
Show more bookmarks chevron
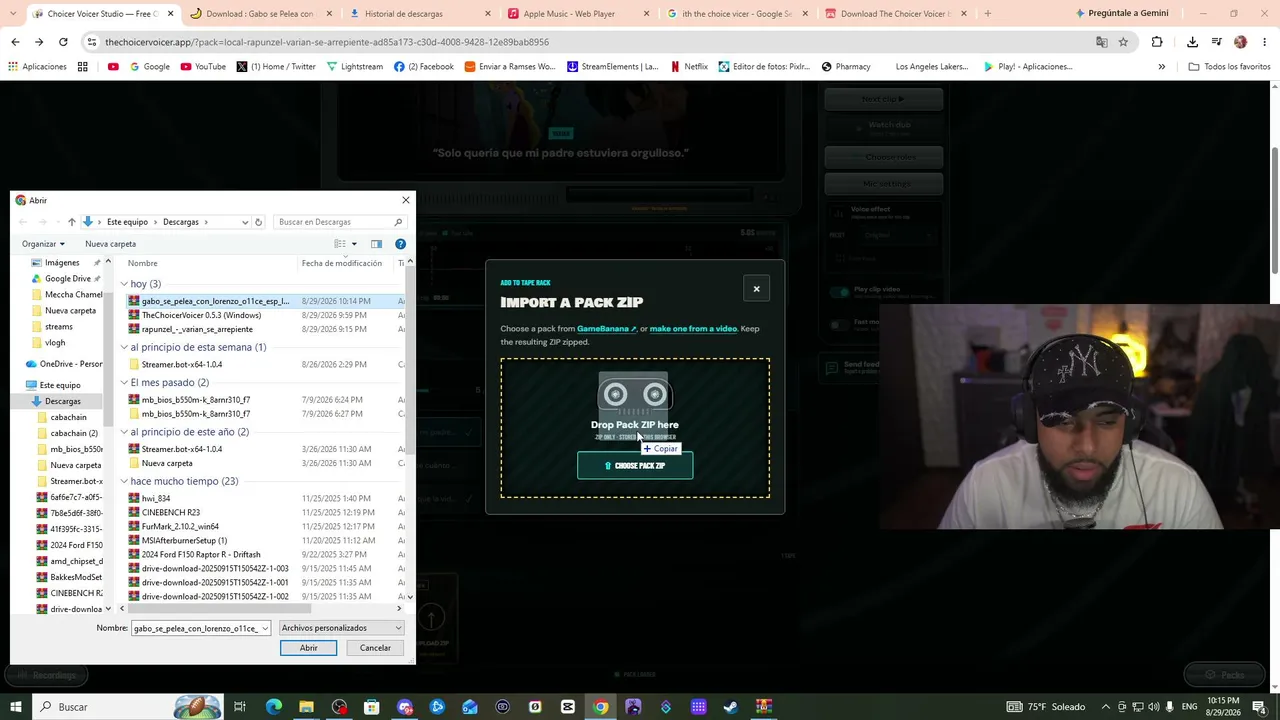(x=1161, y=67)
